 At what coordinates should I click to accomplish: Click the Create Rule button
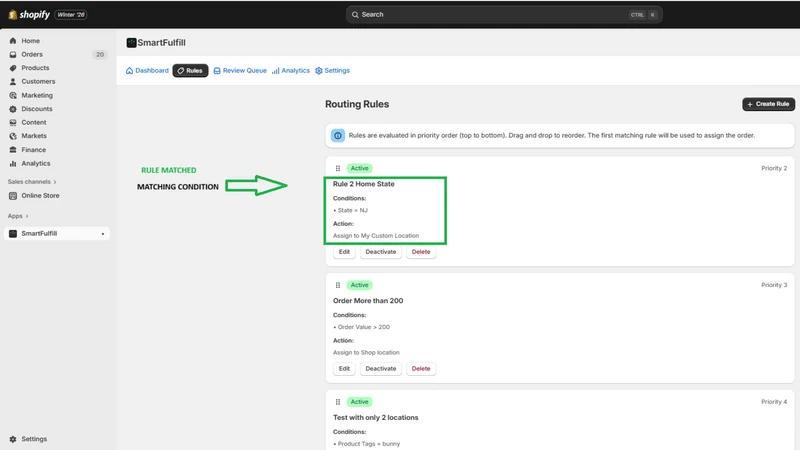pos(768,104)
